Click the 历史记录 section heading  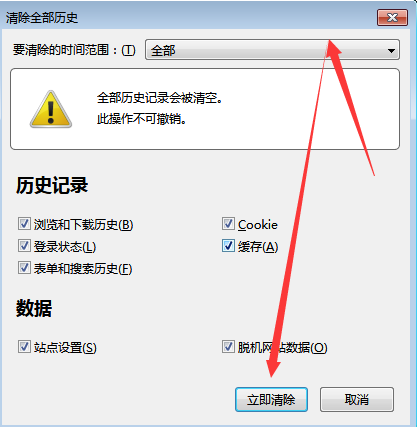(52, 185)
